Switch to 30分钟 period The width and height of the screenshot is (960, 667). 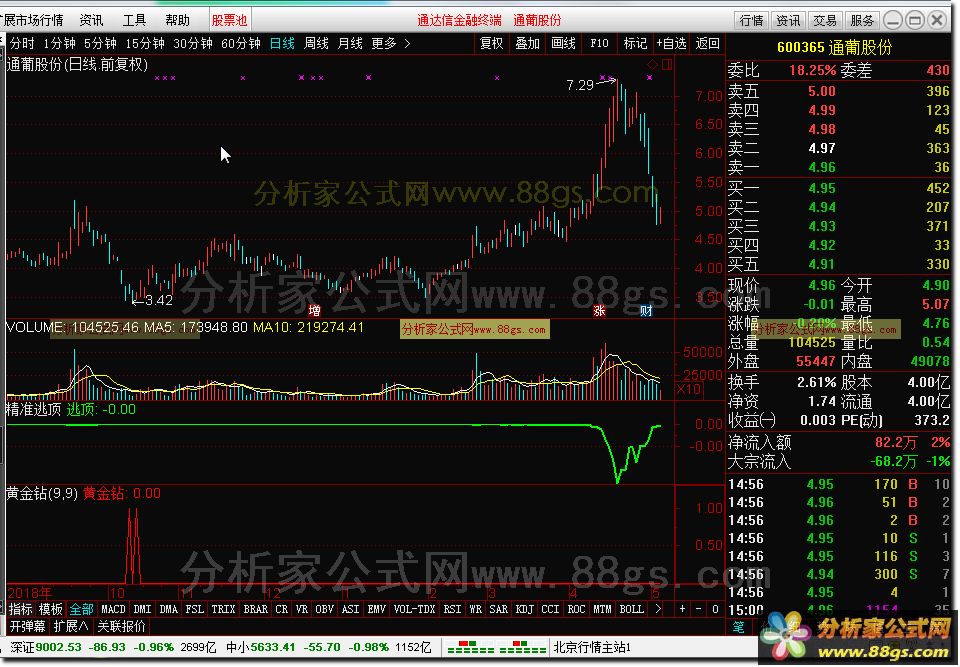tap(193, 43)
